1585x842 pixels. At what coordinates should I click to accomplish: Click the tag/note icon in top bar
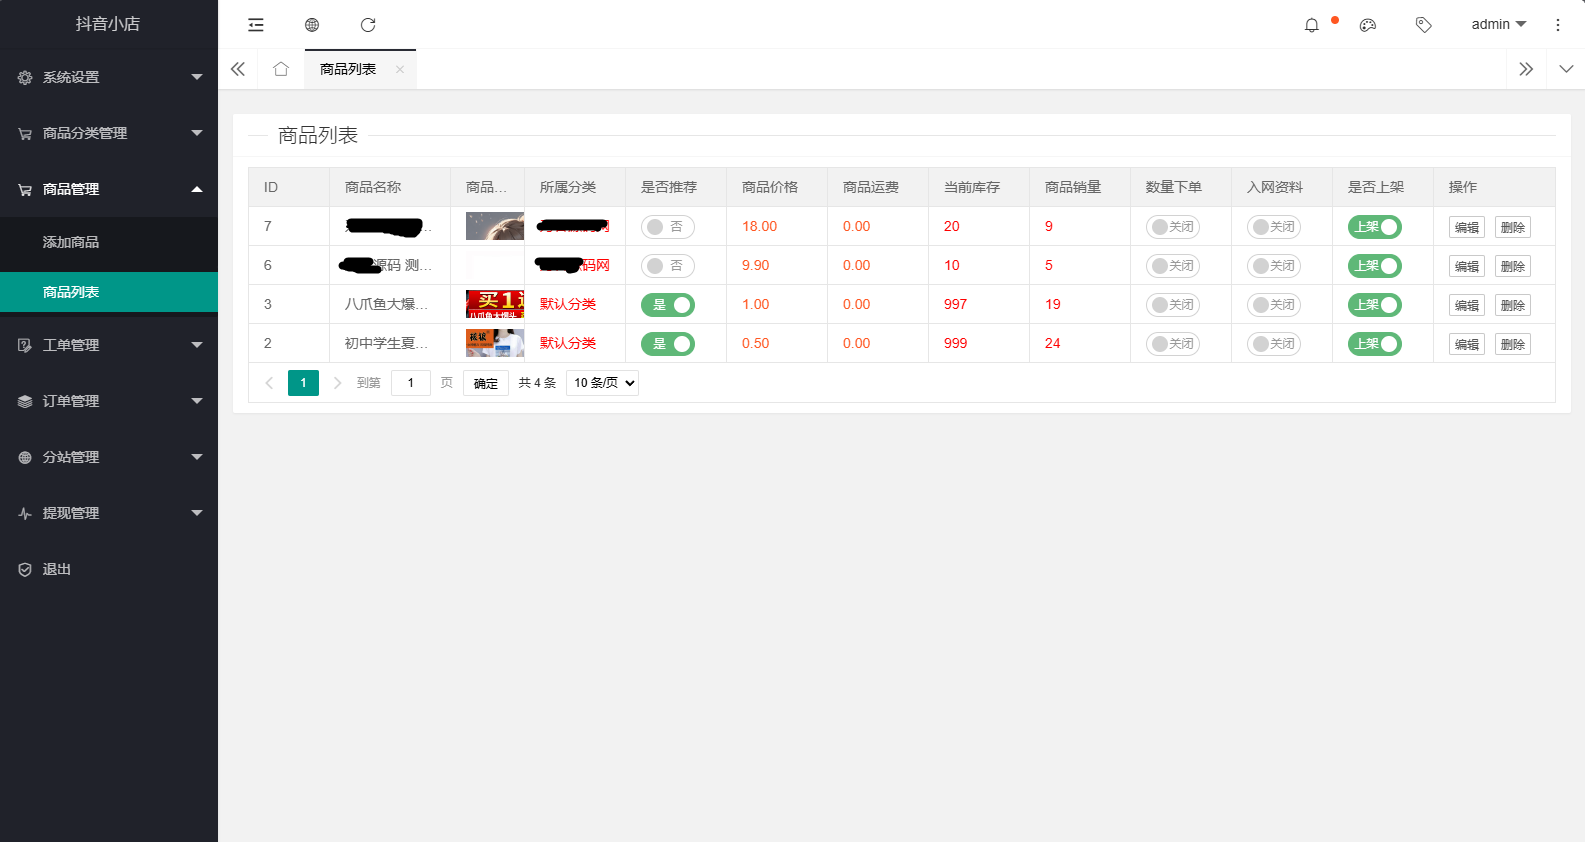click(x=1424, y=25)
